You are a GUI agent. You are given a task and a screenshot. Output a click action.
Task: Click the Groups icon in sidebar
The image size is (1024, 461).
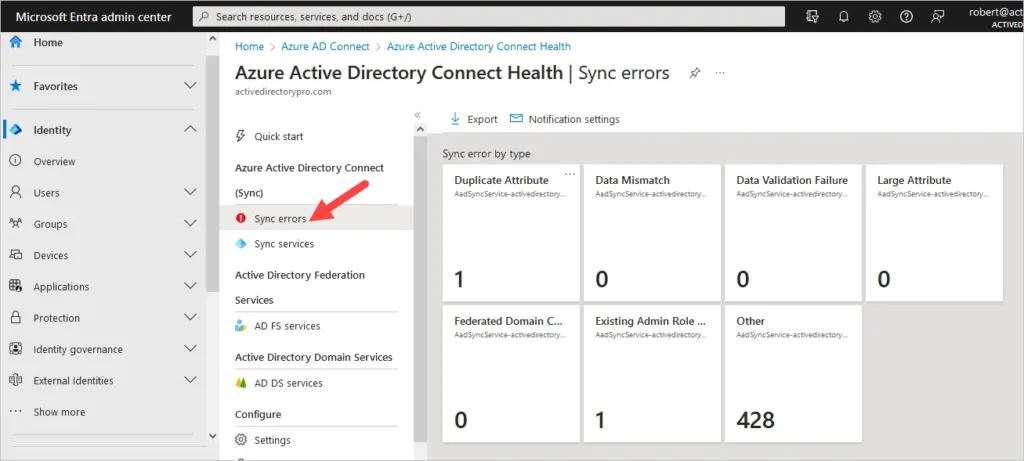click(x=16, y=224)
